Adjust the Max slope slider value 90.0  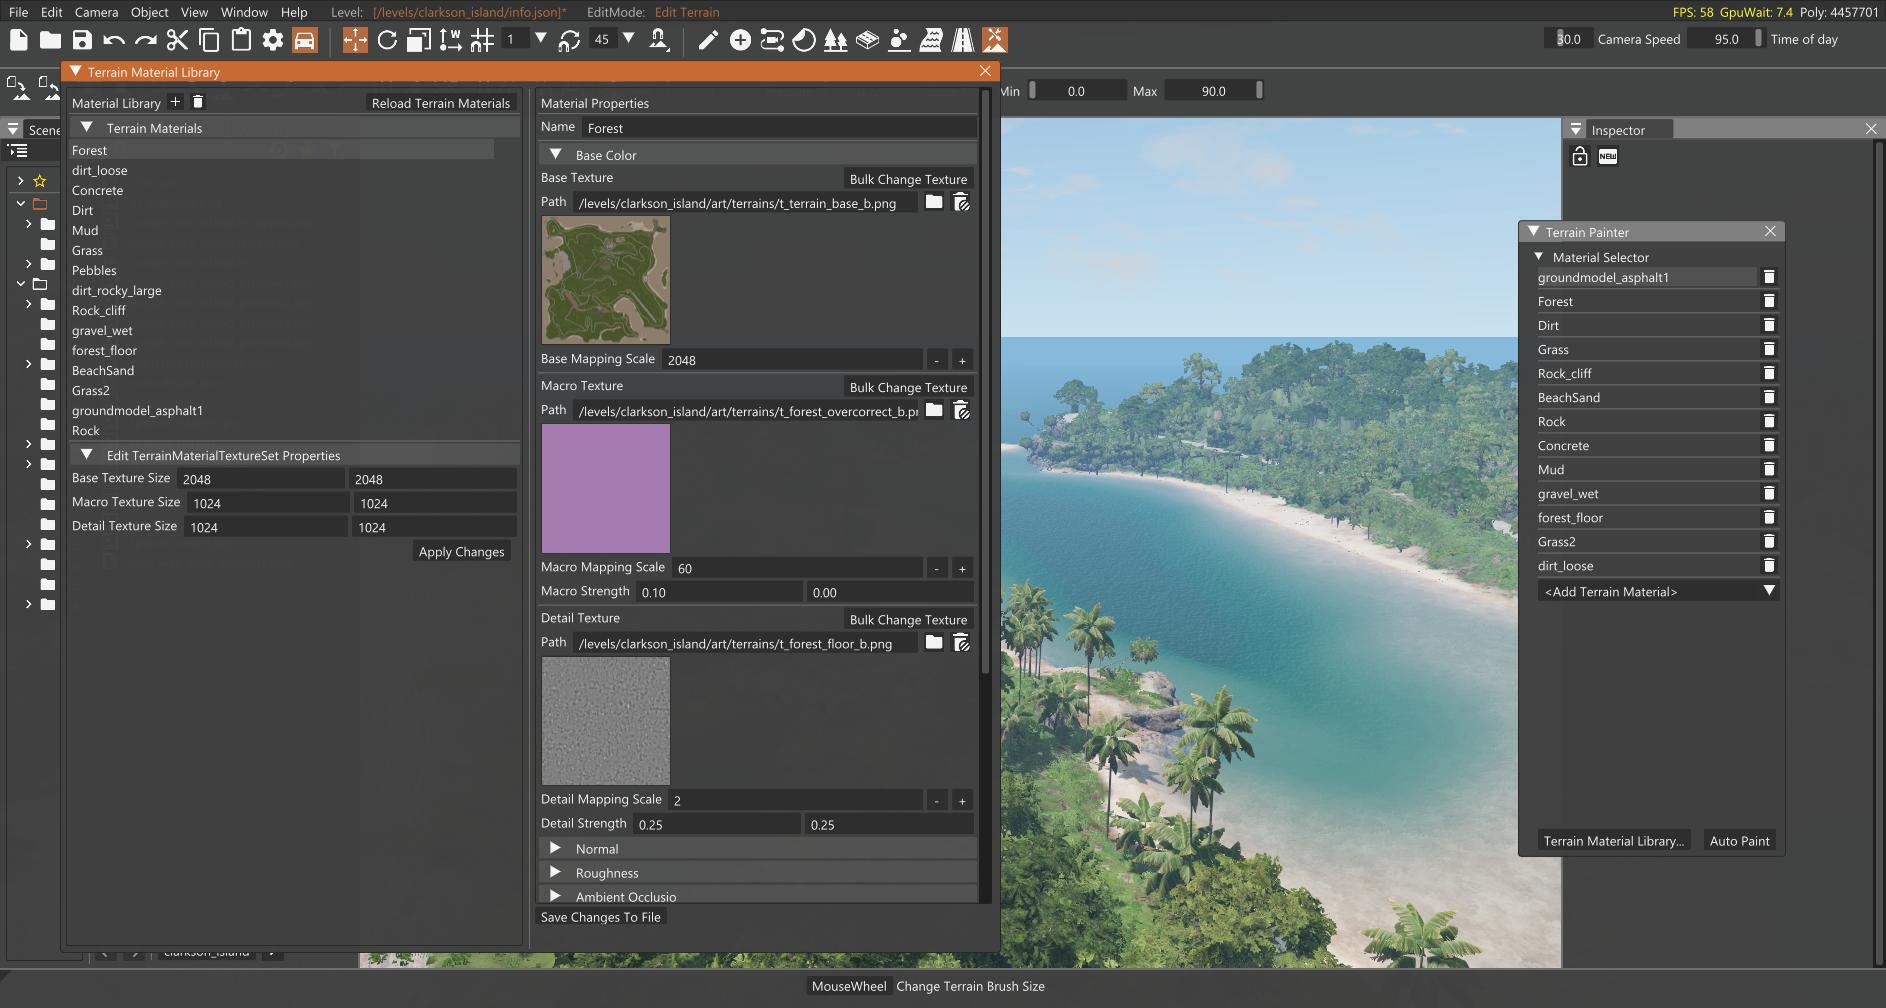click(x=1214, y=90)
